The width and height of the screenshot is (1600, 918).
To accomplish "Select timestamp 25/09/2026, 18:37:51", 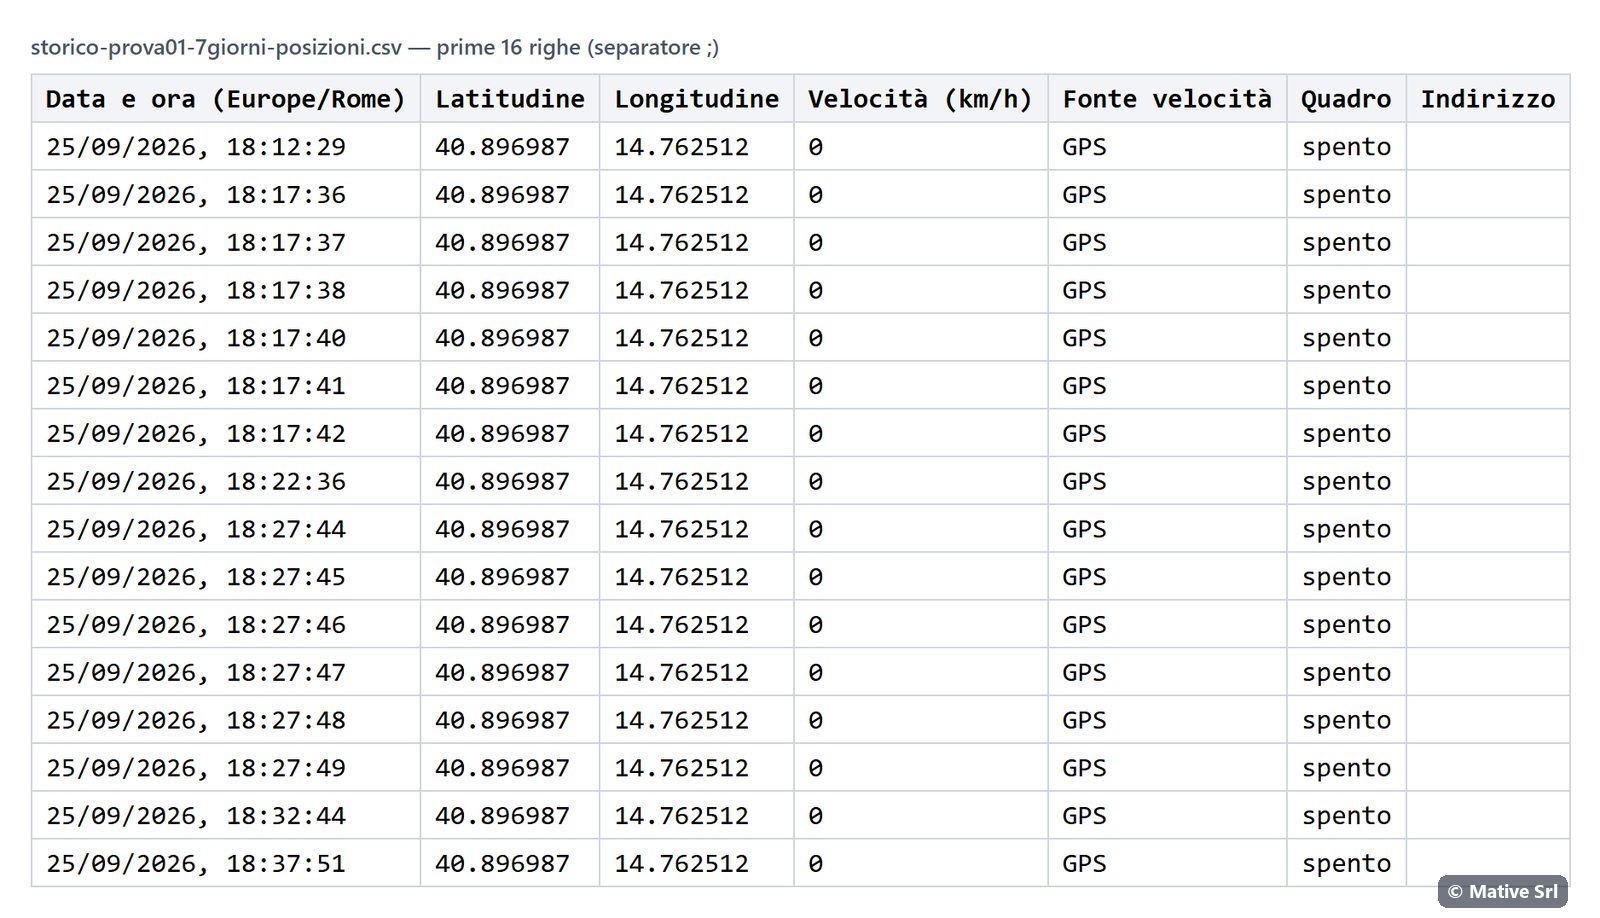I will (x=196, y=864).
